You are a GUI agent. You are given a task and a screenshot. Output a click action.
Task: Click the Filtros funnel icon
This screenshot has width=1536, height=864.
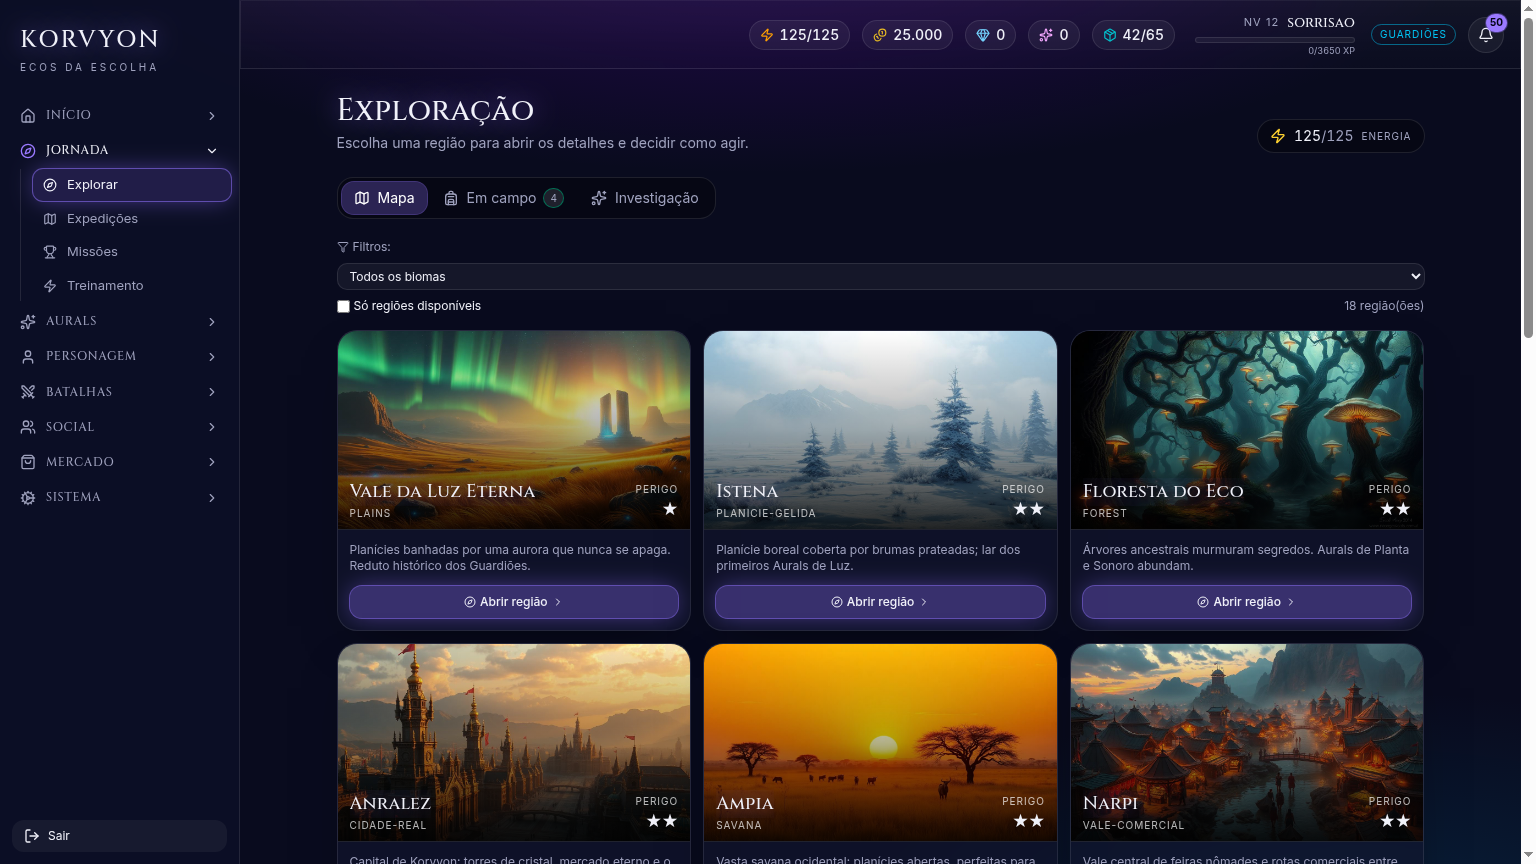click(x=343, y=247)
